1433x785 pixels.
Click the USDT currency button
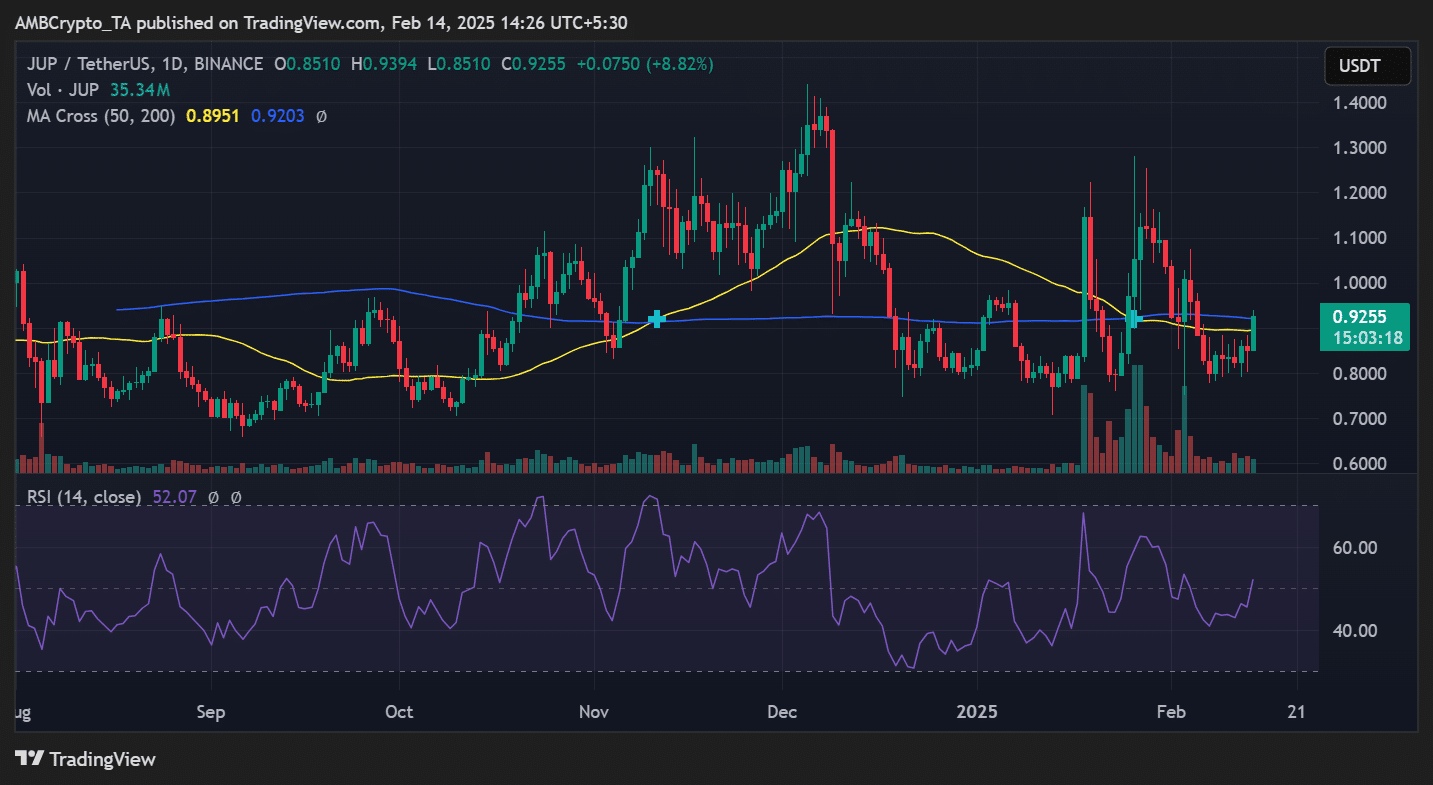[x=1366, y=66]
